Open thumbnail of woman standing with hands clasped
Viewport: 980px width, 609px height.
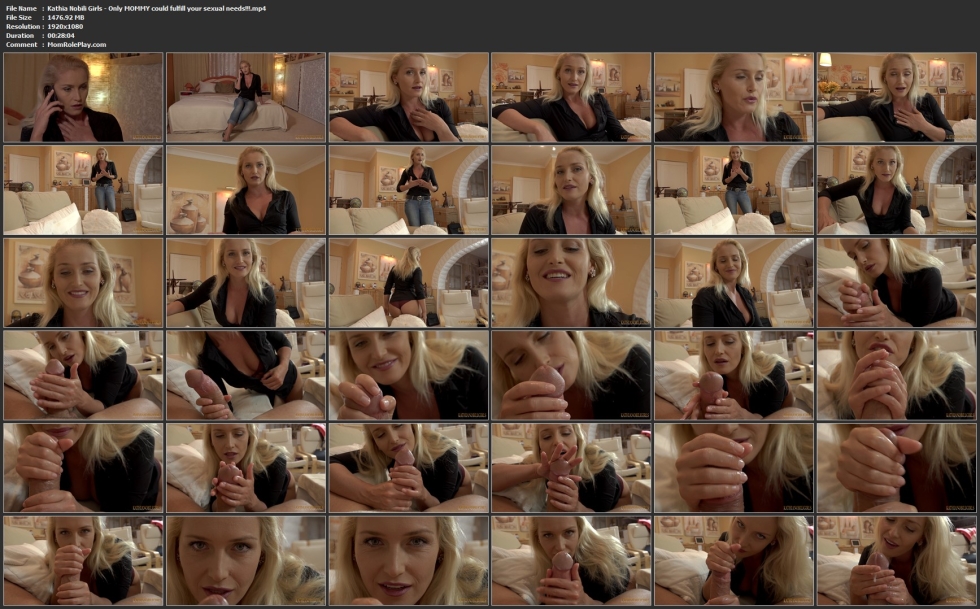coord(409,190)
